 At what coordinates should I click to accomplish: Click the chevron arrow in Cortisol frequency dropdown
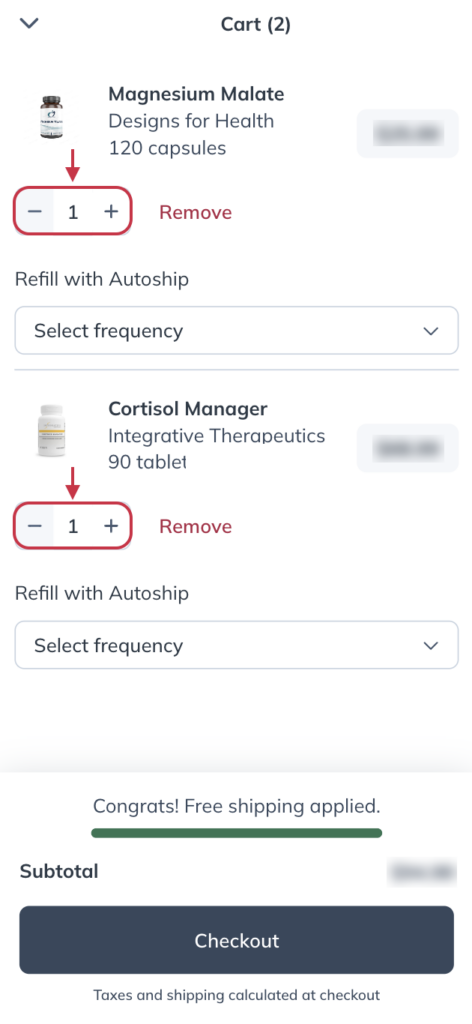click(x=430, y=646)
